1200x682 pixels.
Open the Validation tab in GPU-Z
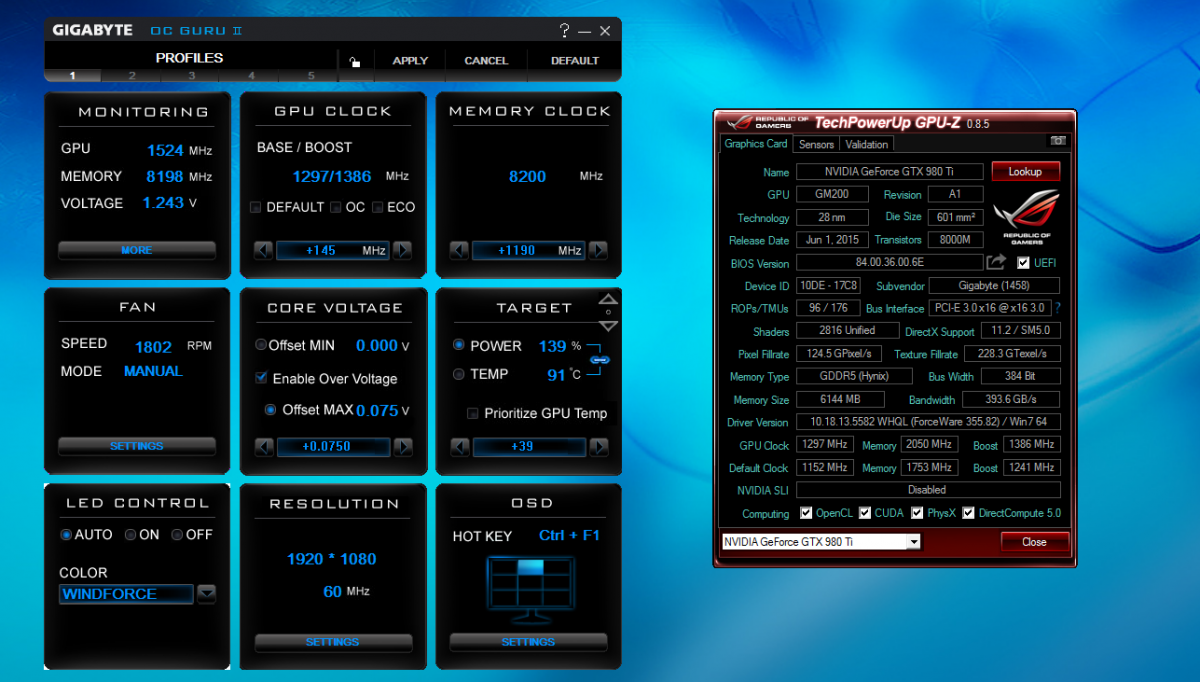tap(867, 144)
